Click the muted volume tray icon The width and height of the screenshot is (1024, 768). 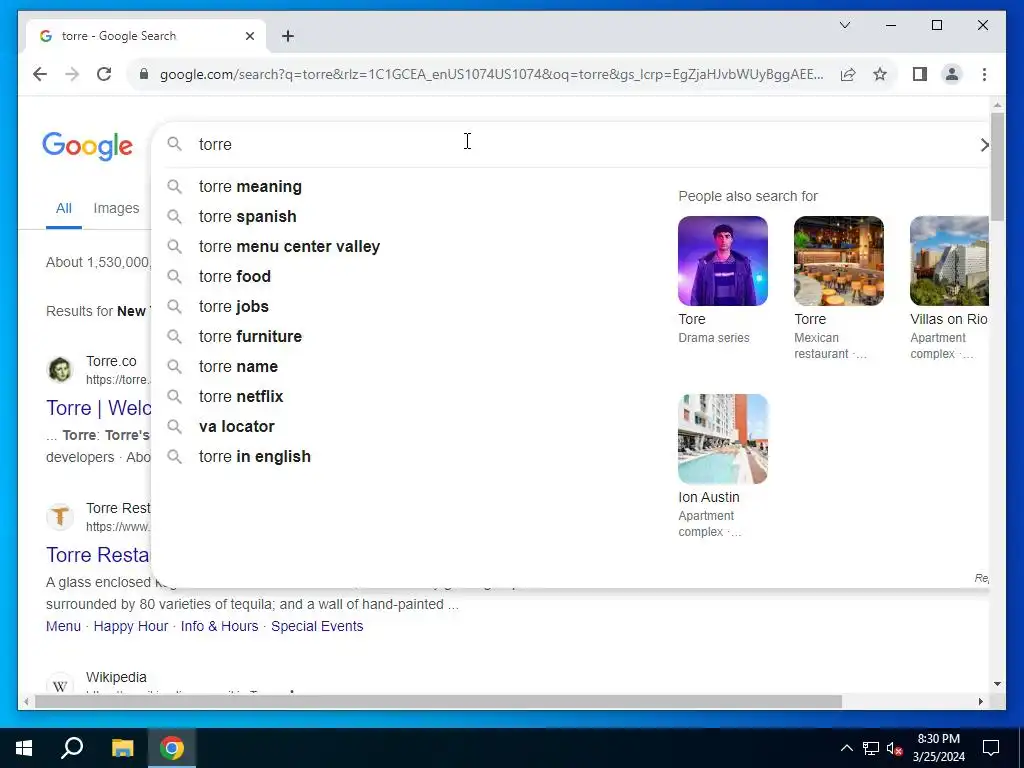[x=894, y=748]
